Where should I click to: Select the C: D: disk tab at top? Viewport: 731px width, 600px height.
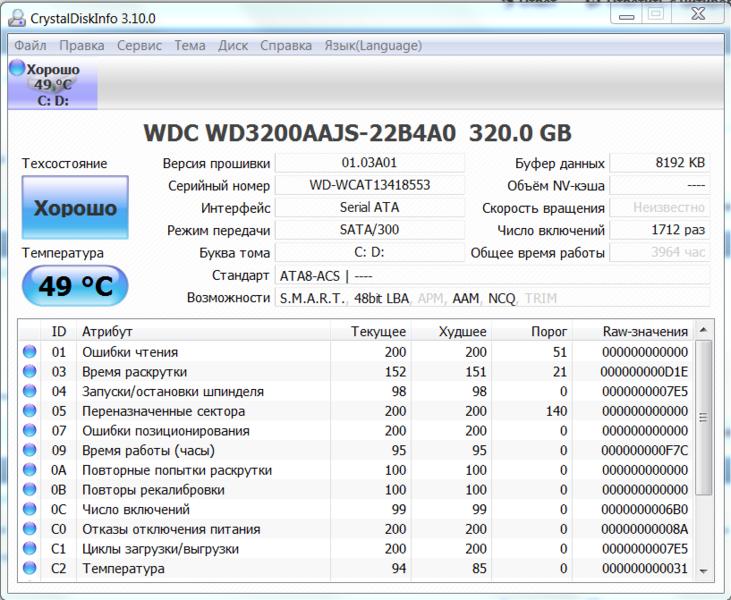53,84
